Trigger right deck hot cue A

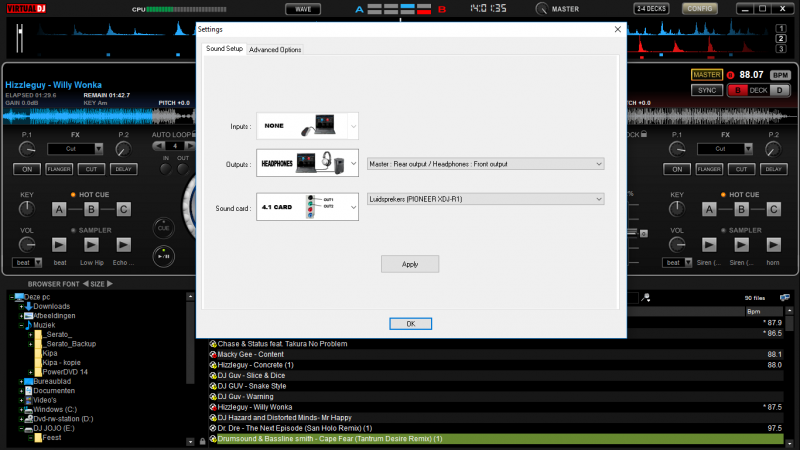(x=709, y=209)
